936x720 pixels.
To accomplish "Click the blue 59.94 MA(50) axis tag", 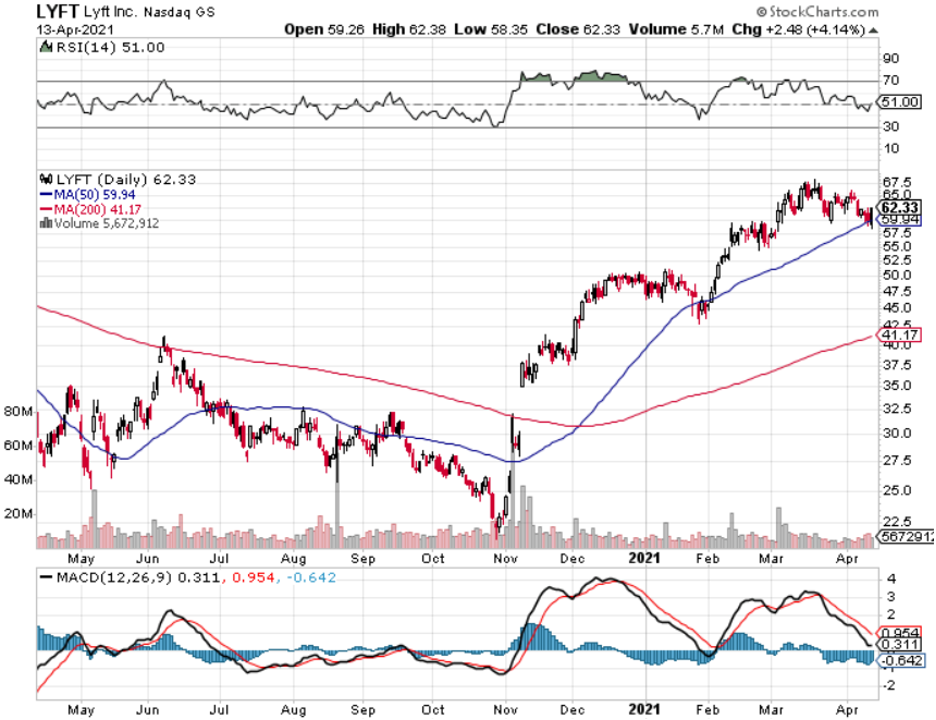I will 900,220.
